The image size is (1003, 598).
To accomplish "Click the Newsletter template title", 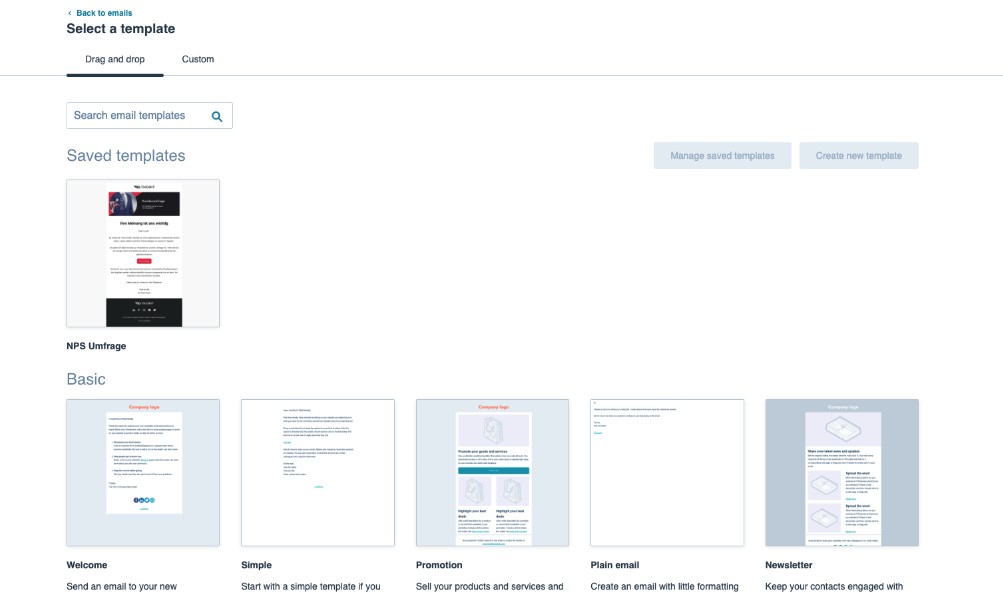I will (x=789, y=565).
